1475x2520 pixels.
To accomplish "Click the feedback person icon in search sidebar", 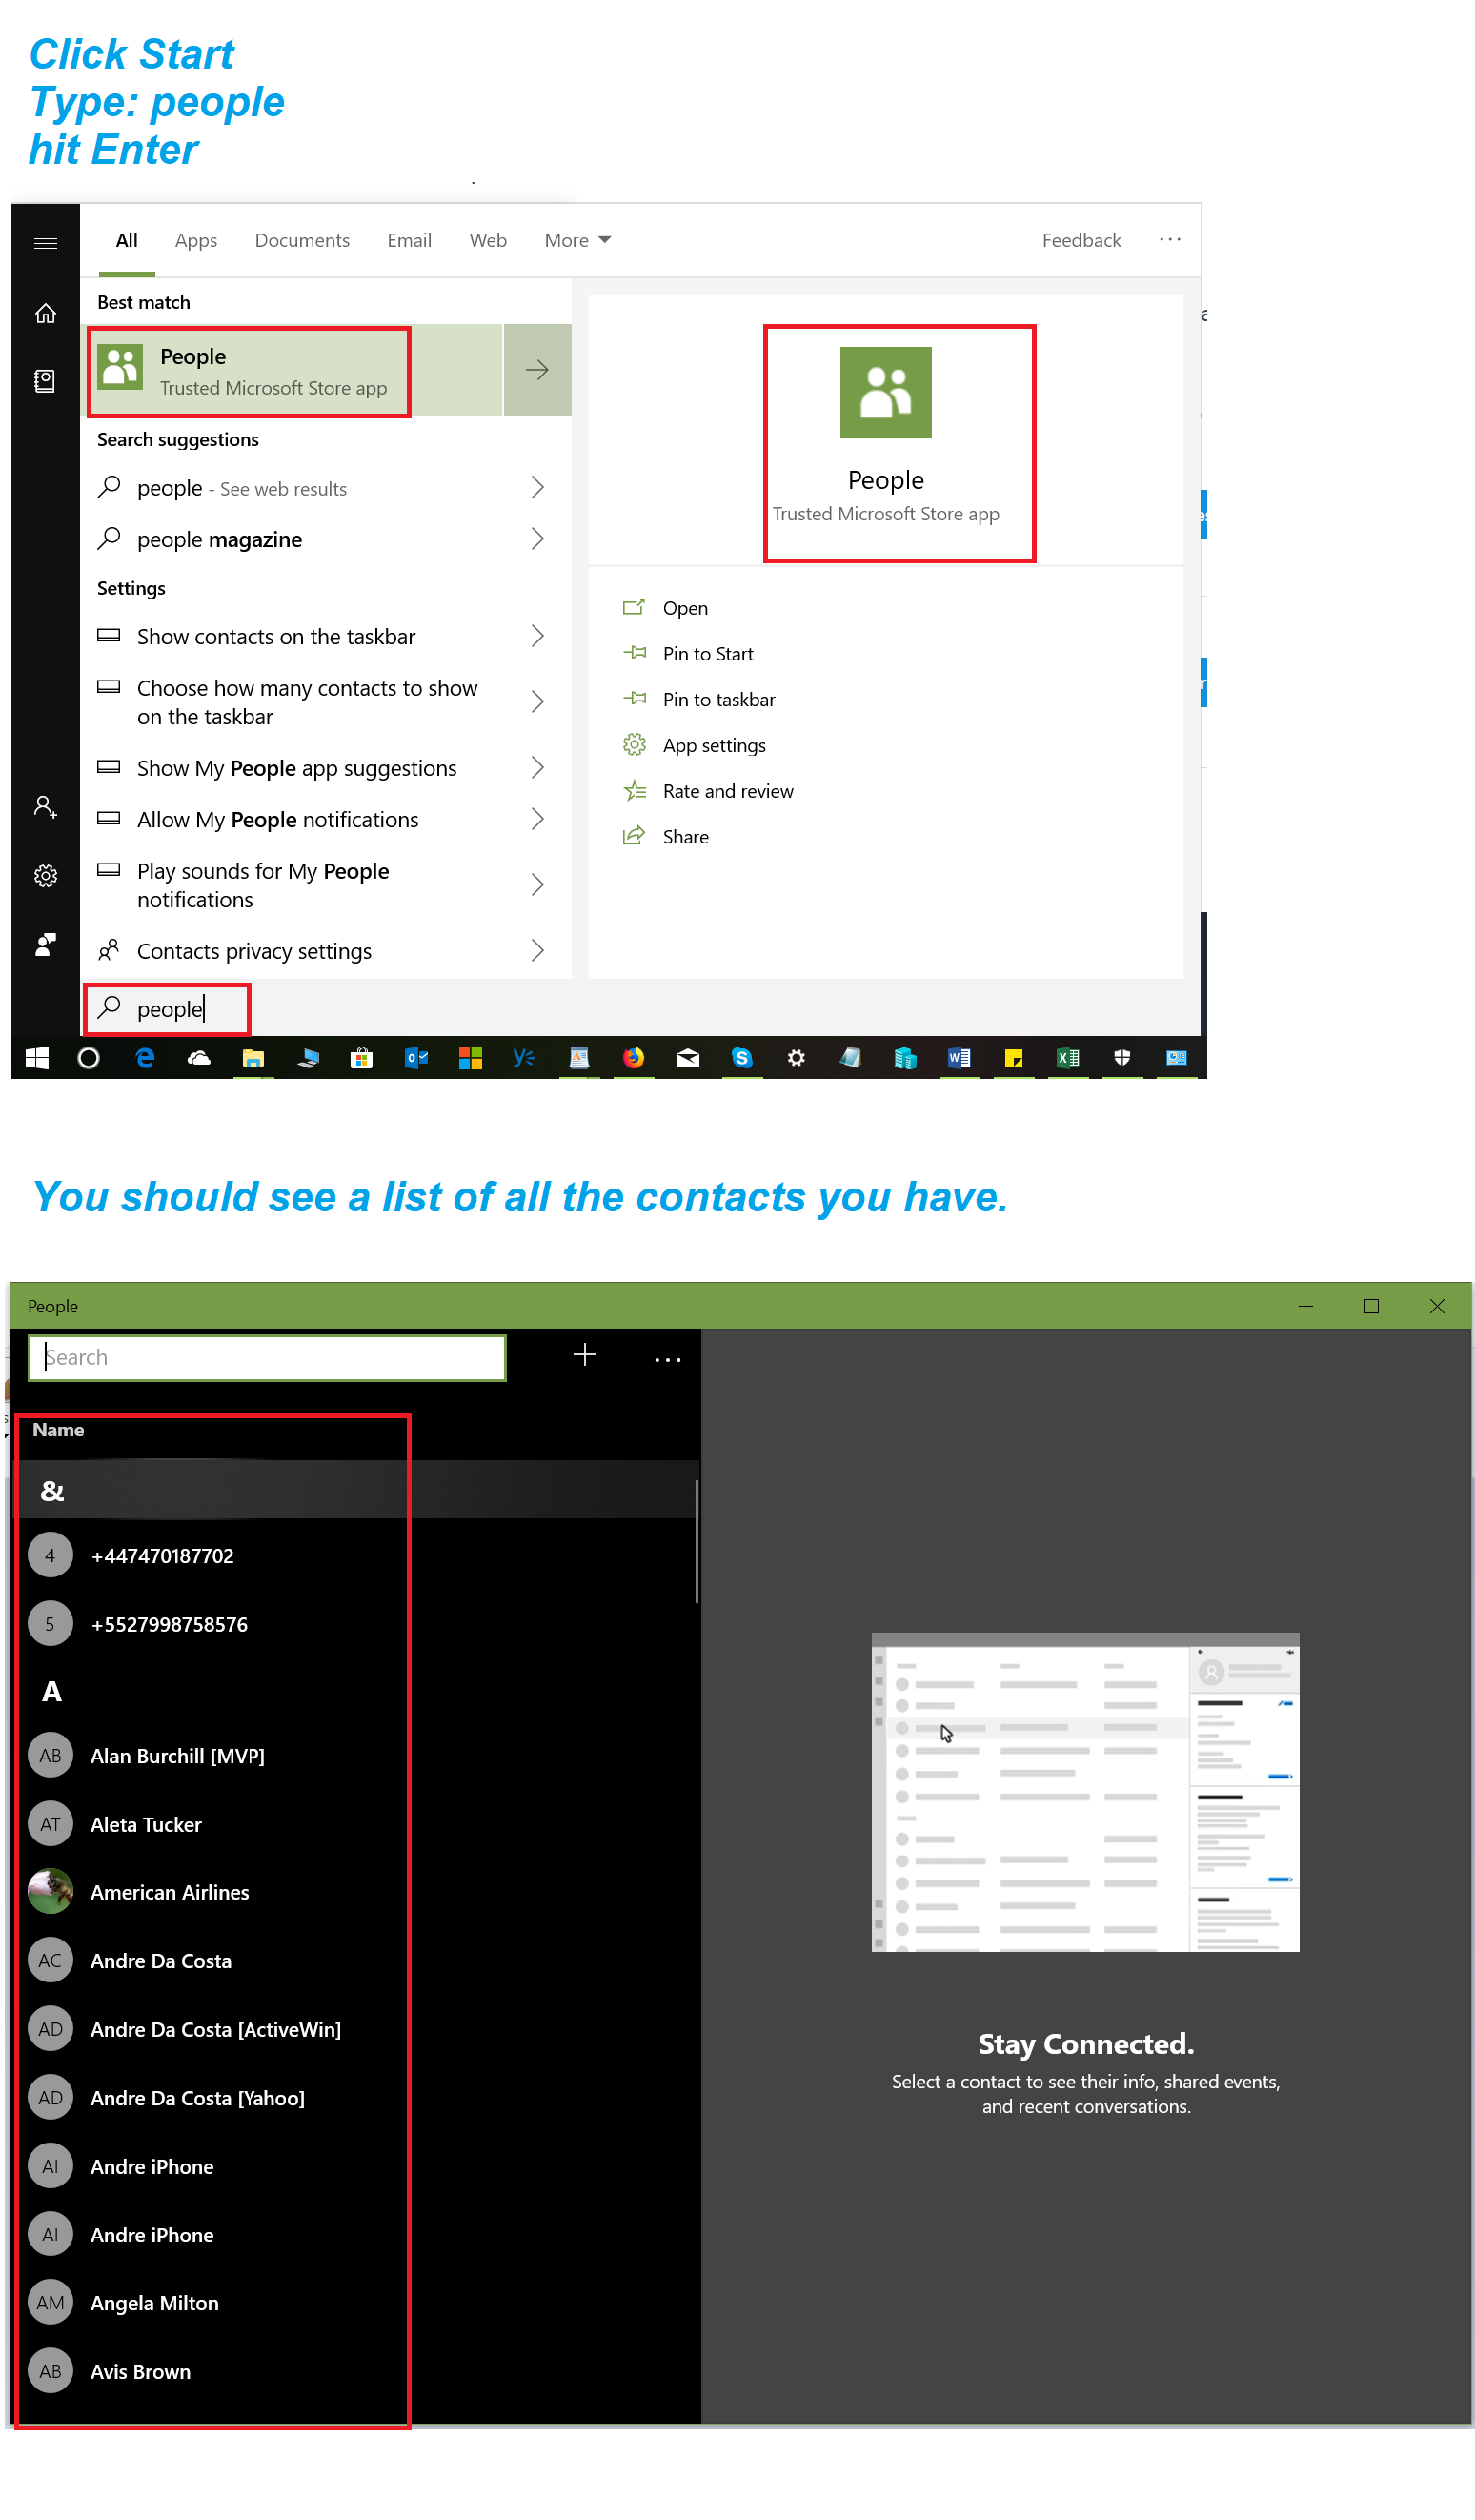I will point(45,945).
